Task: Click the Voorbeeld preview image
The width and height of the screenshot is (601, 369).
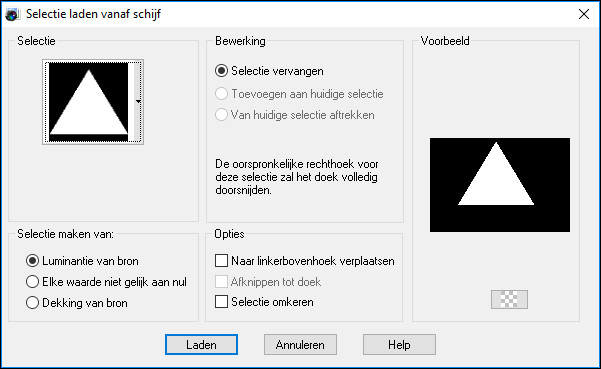Action: [500, 185]
